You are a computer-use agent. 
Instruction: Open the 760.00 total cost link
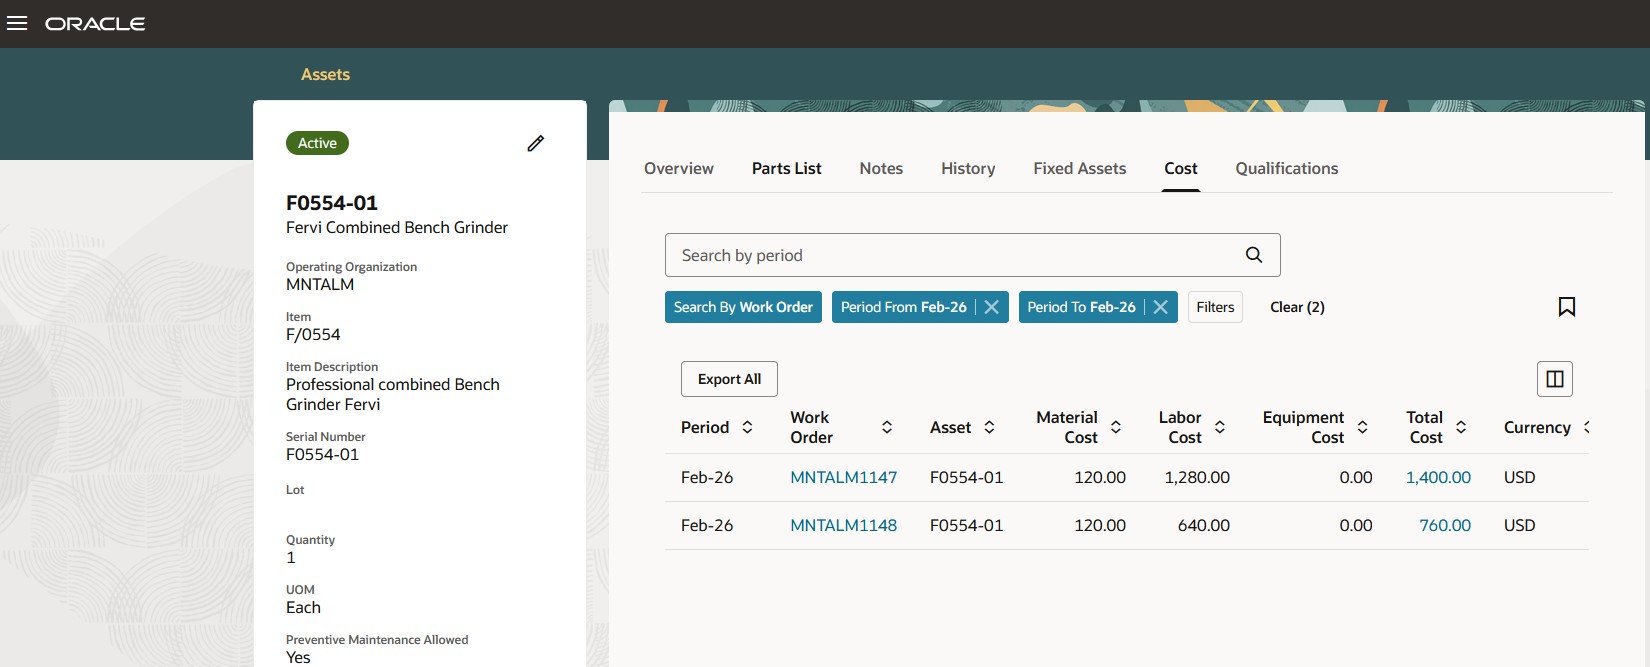click(1445, 525)
